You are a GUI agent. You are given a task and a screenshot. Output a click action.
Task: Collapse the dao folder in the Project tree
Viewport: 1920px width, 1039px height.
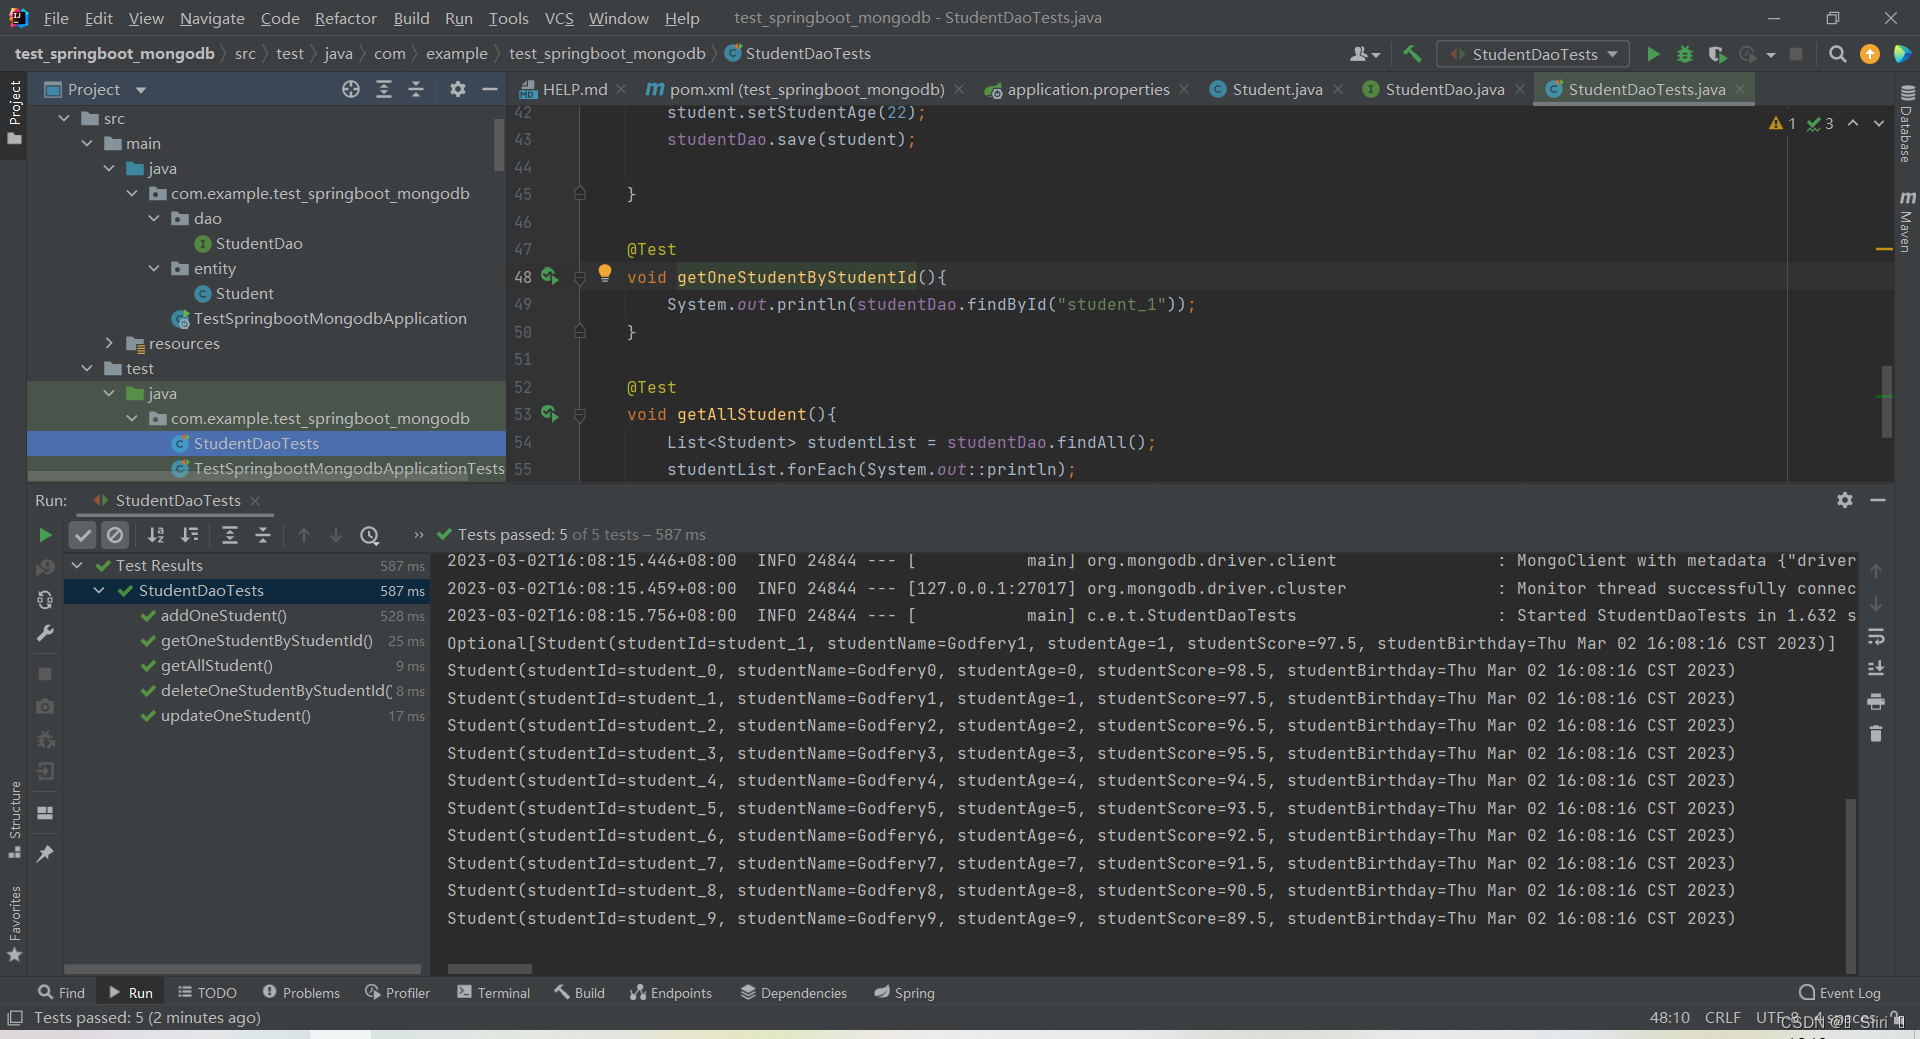tap(152, 218)
